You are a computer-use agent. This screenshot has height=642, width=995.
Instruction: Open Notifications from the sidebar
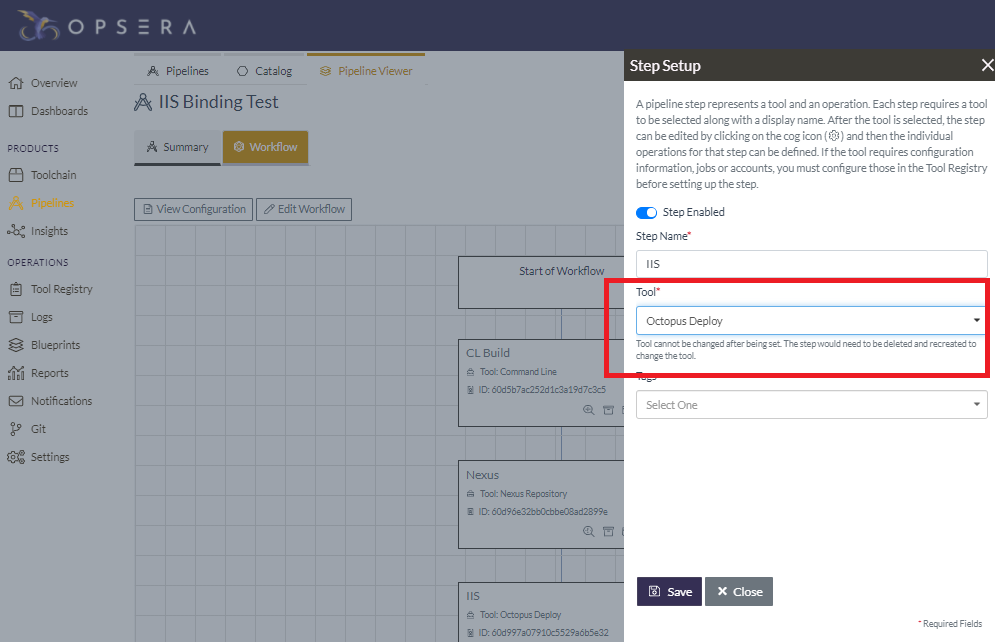point(60,401)
